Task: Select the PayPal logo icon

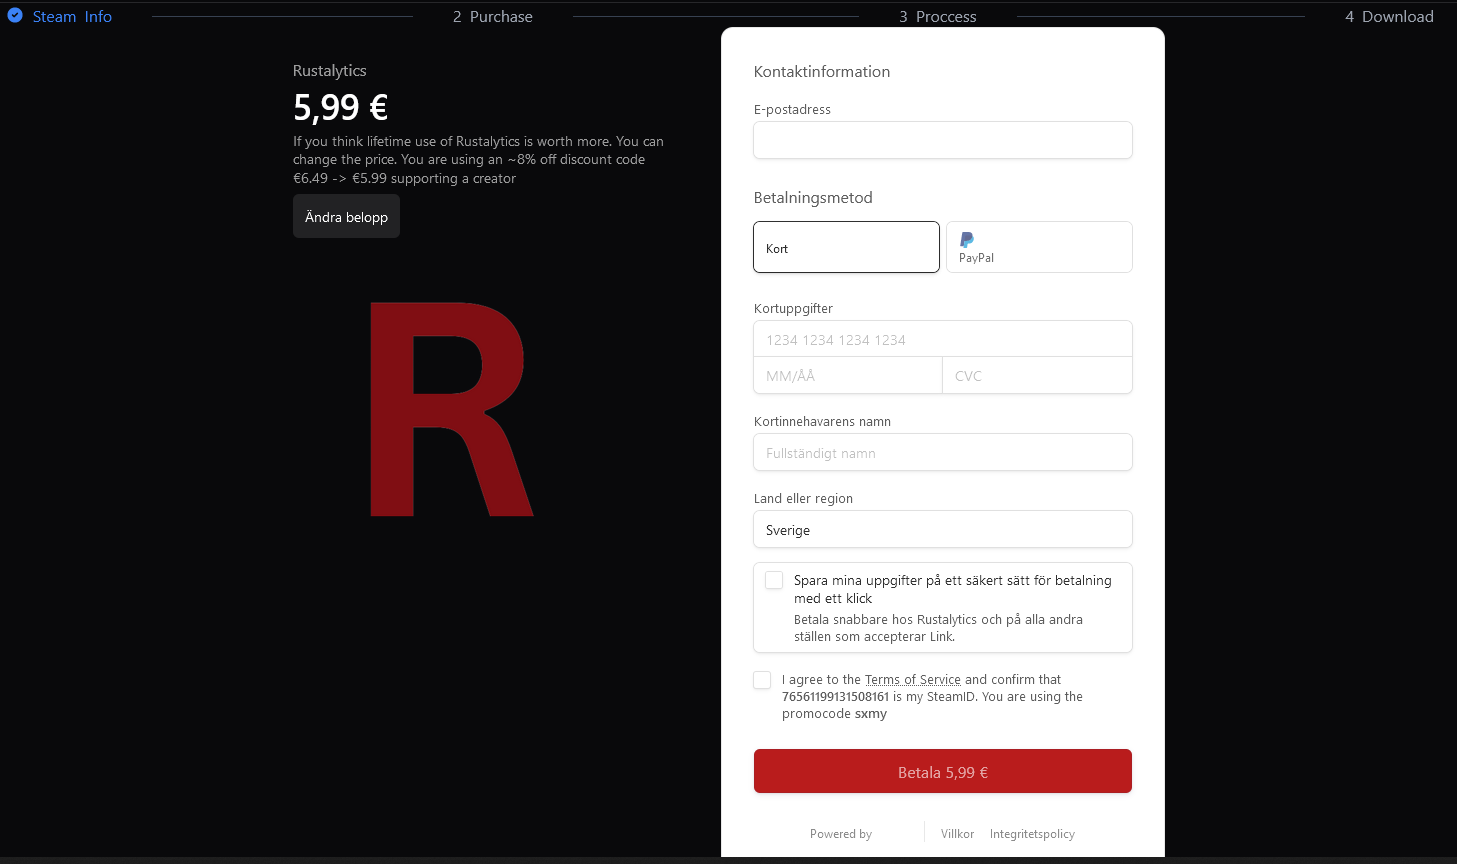Action: pyautogui.click(x=966, y=240)
